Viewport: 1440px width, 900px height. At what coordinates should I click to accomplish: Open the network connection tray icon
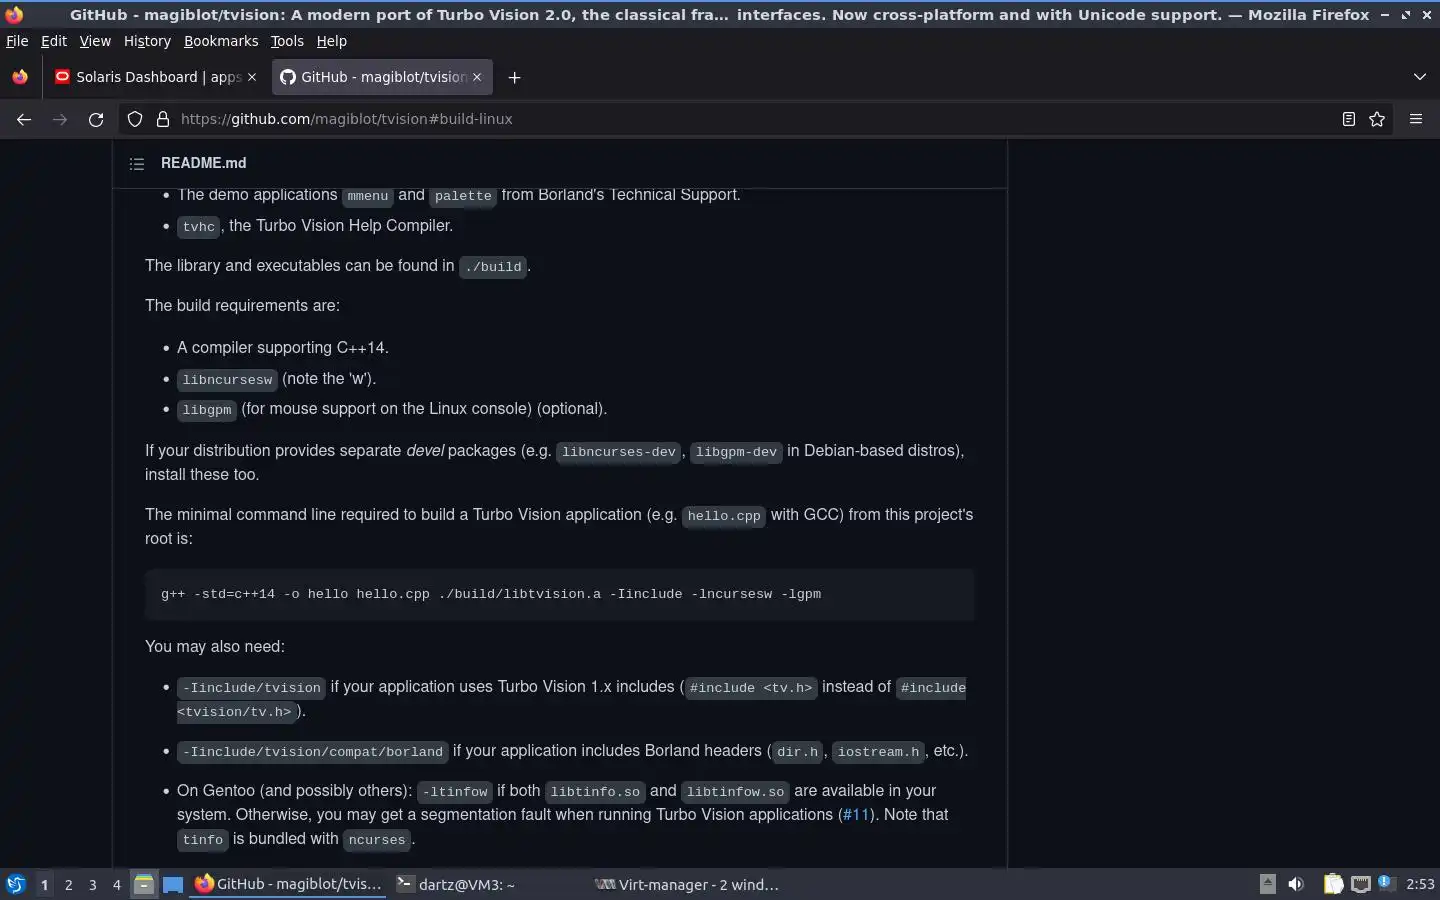click(x=1360, y=884)
